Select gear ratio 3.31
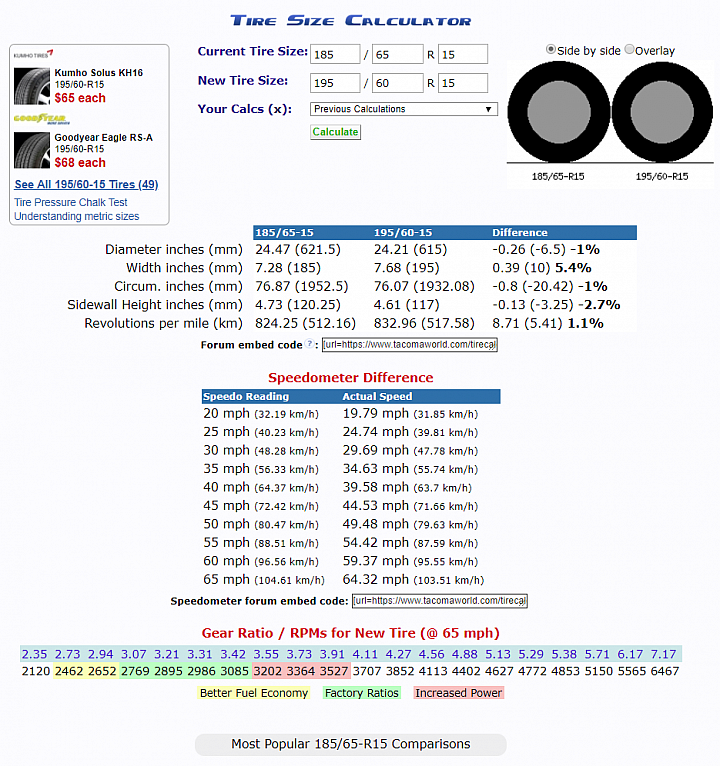 tap(200, 654)
